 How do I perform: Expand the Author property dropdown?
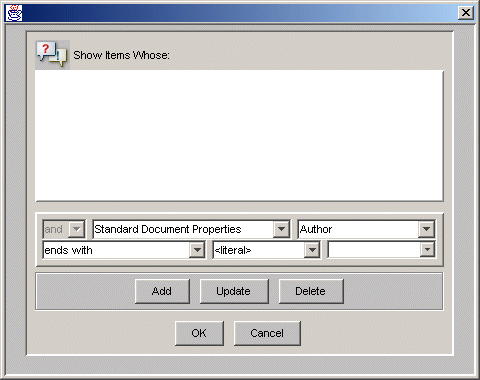coord(426,229)
